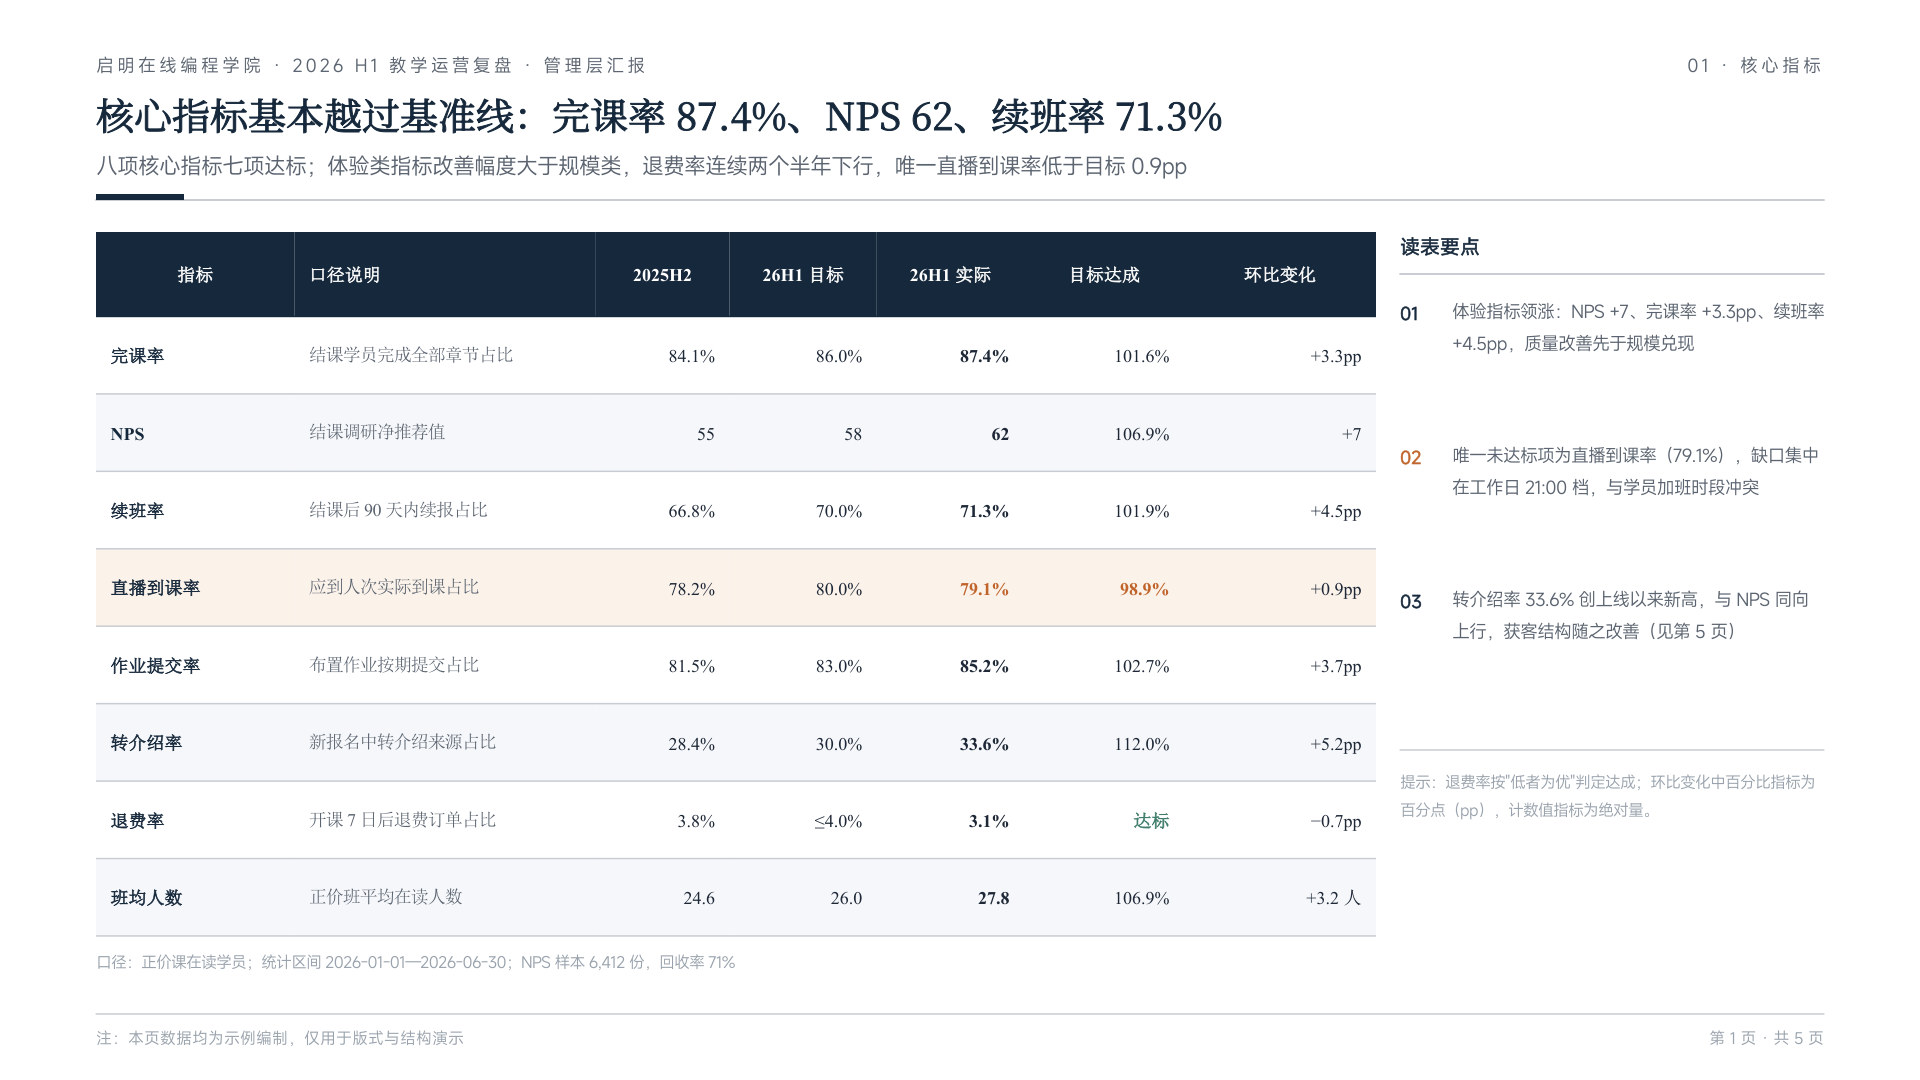Click the 28.4% cell in 转介绍率 row
This screenshot has height=1080, width=1920.
click(691, 744)
